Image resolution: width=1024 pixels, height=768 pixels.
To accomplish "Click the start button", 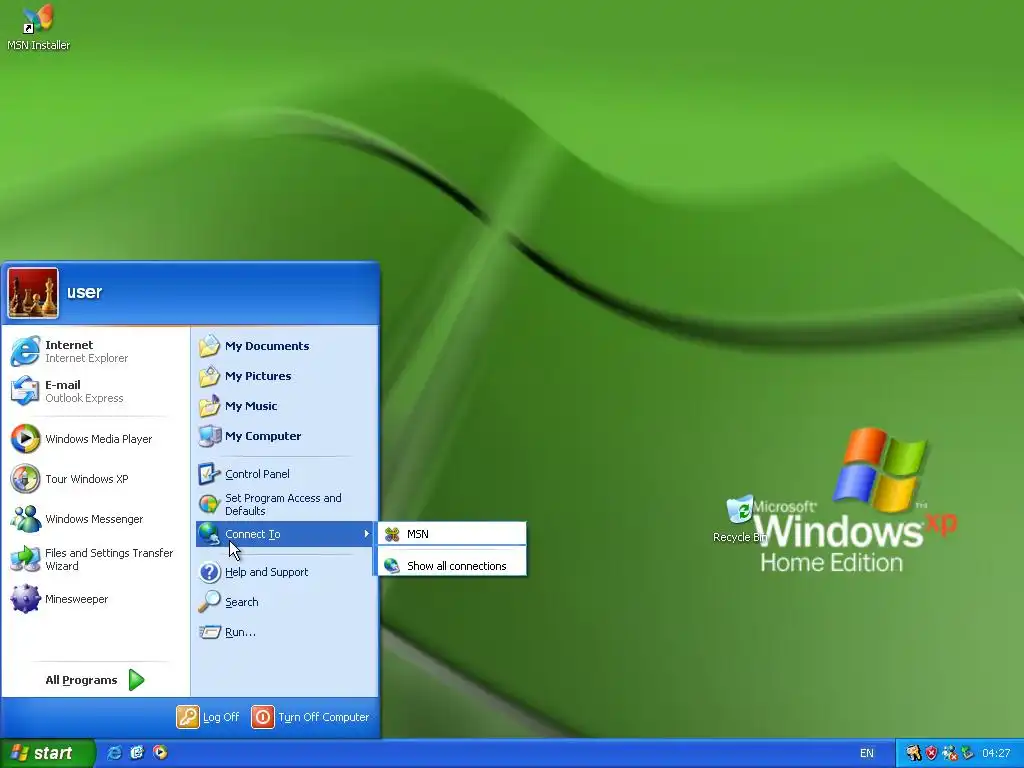I will click(x=47, y=753).
